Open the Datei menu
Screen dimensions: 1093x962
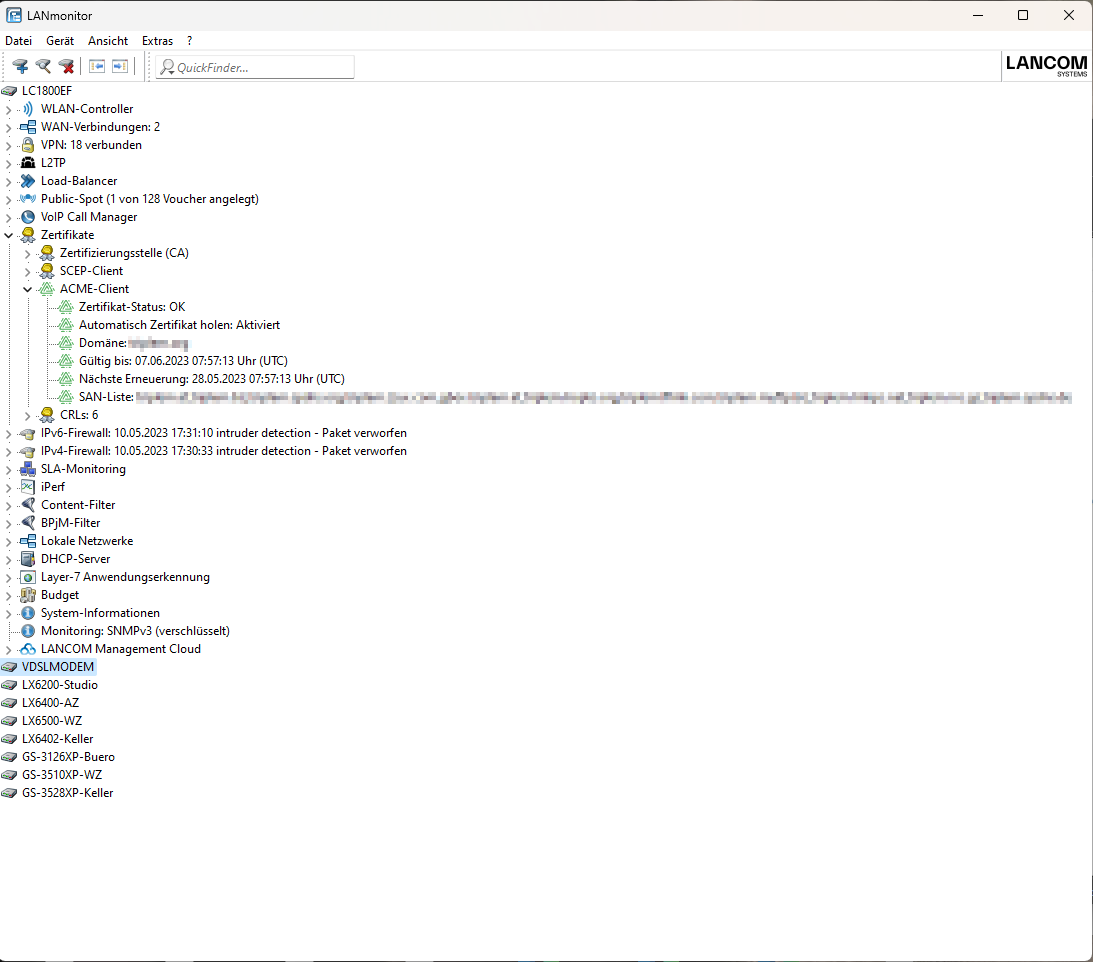19,41
